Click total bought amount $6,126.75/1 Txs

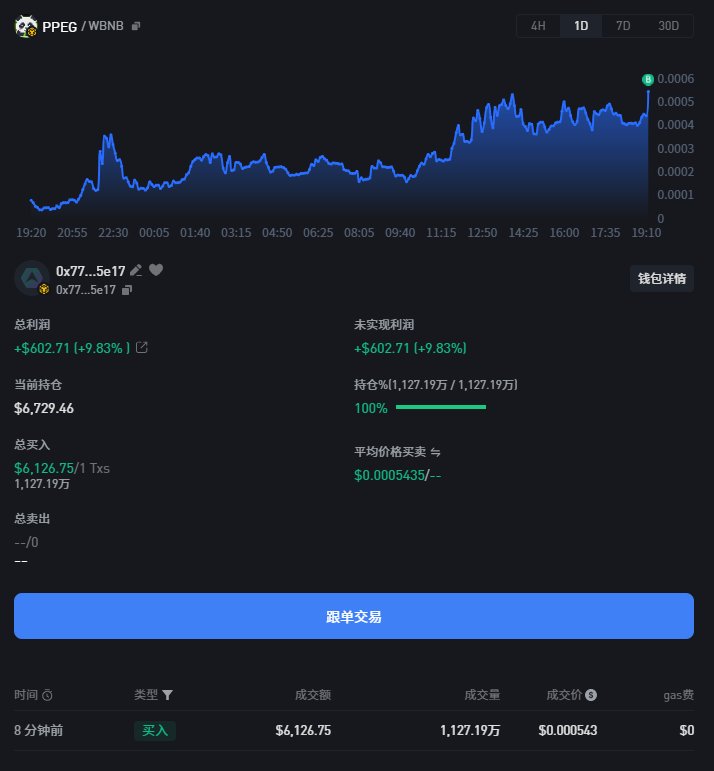coord(62,468)
